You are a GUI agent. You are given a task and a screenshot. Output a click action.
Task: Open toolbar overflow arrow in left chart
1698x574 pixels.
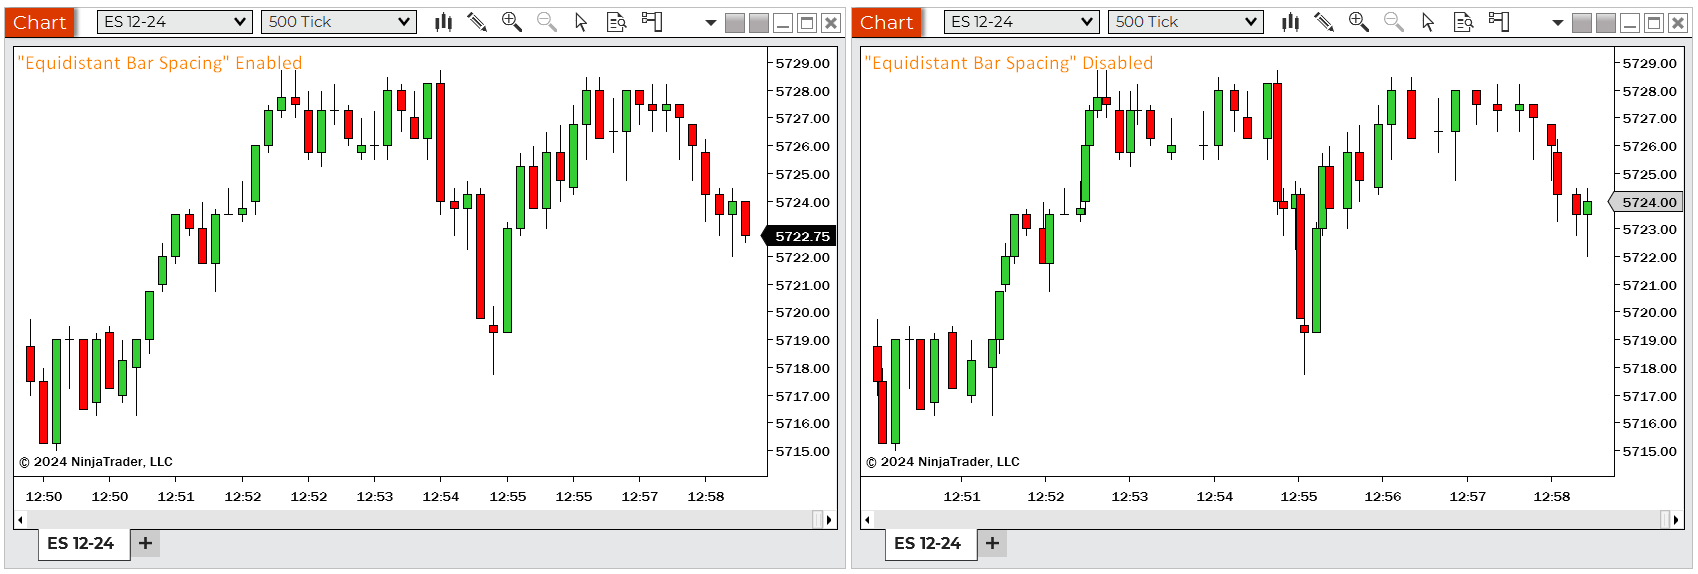coord(711,23)
